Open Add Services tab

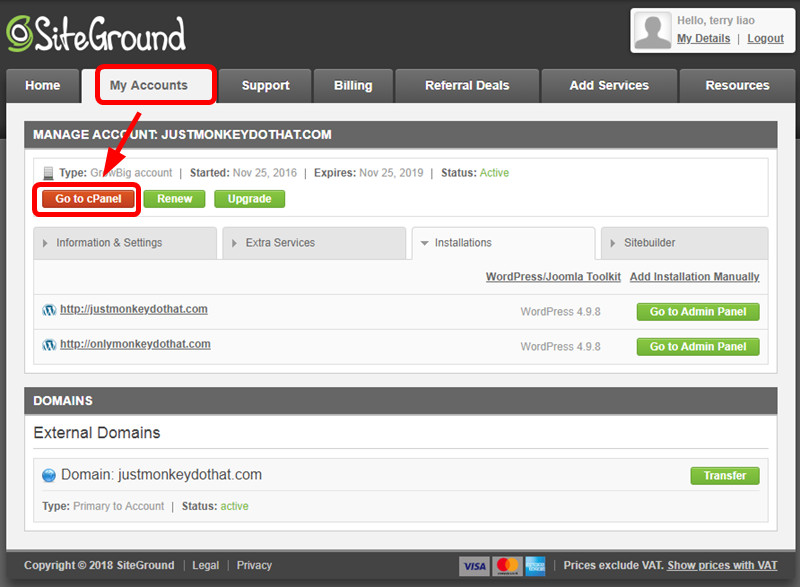[x=609, y=86]
